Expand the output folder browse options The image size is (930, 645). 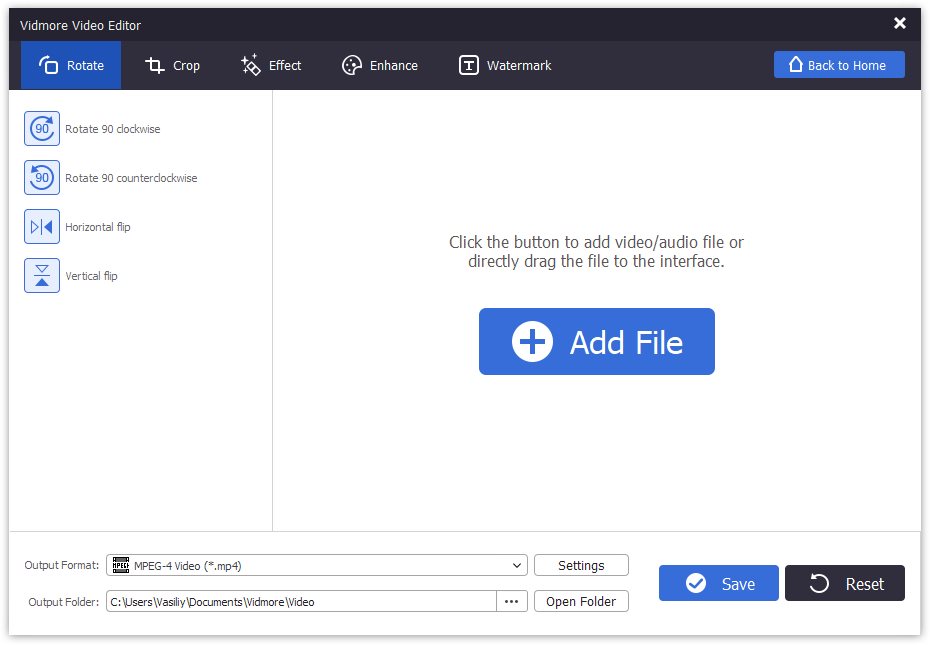point(511,601)
